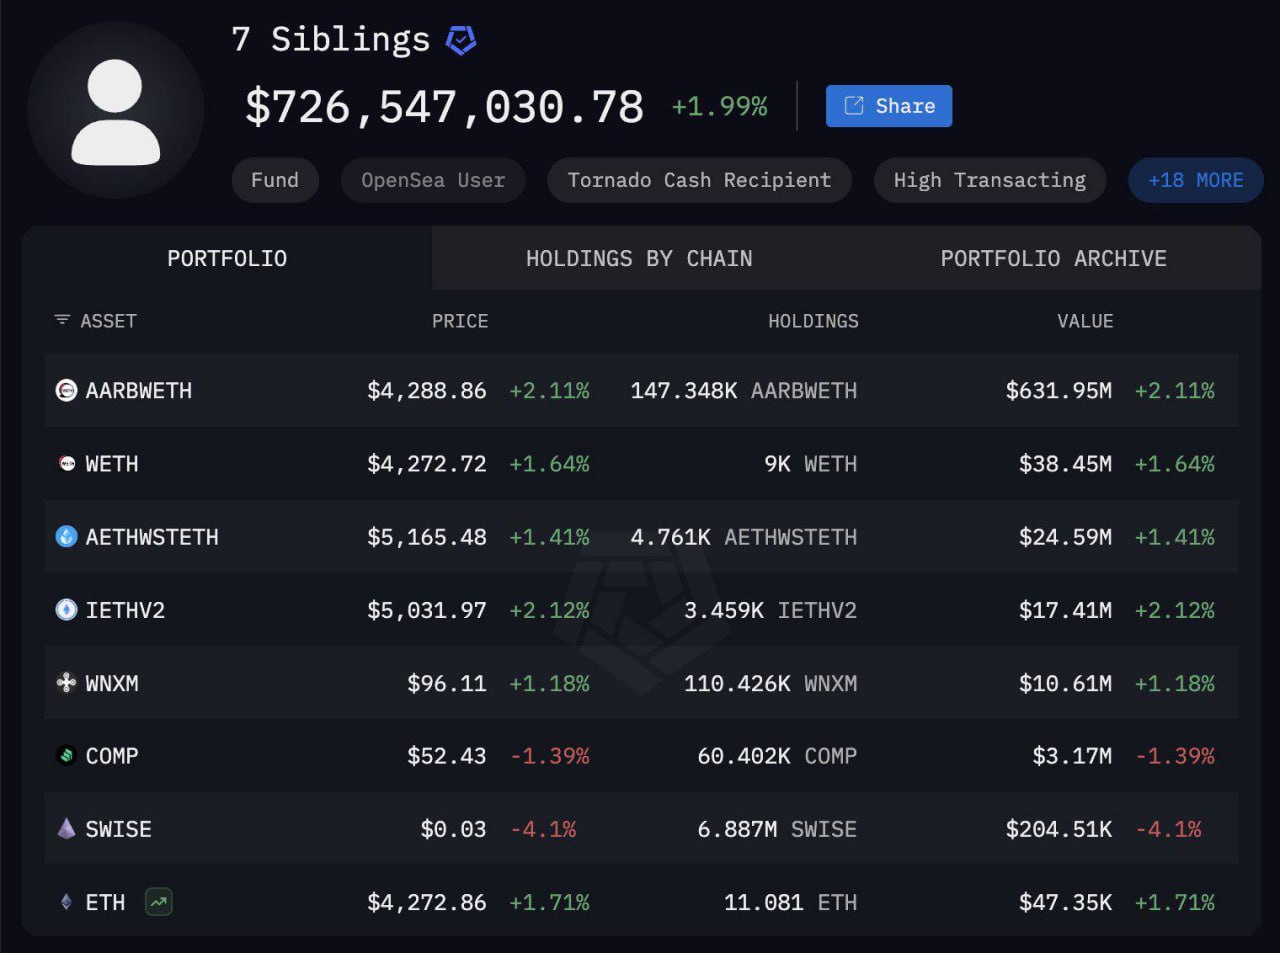
Task: Select the High Transacting tag
Action: 989,181
